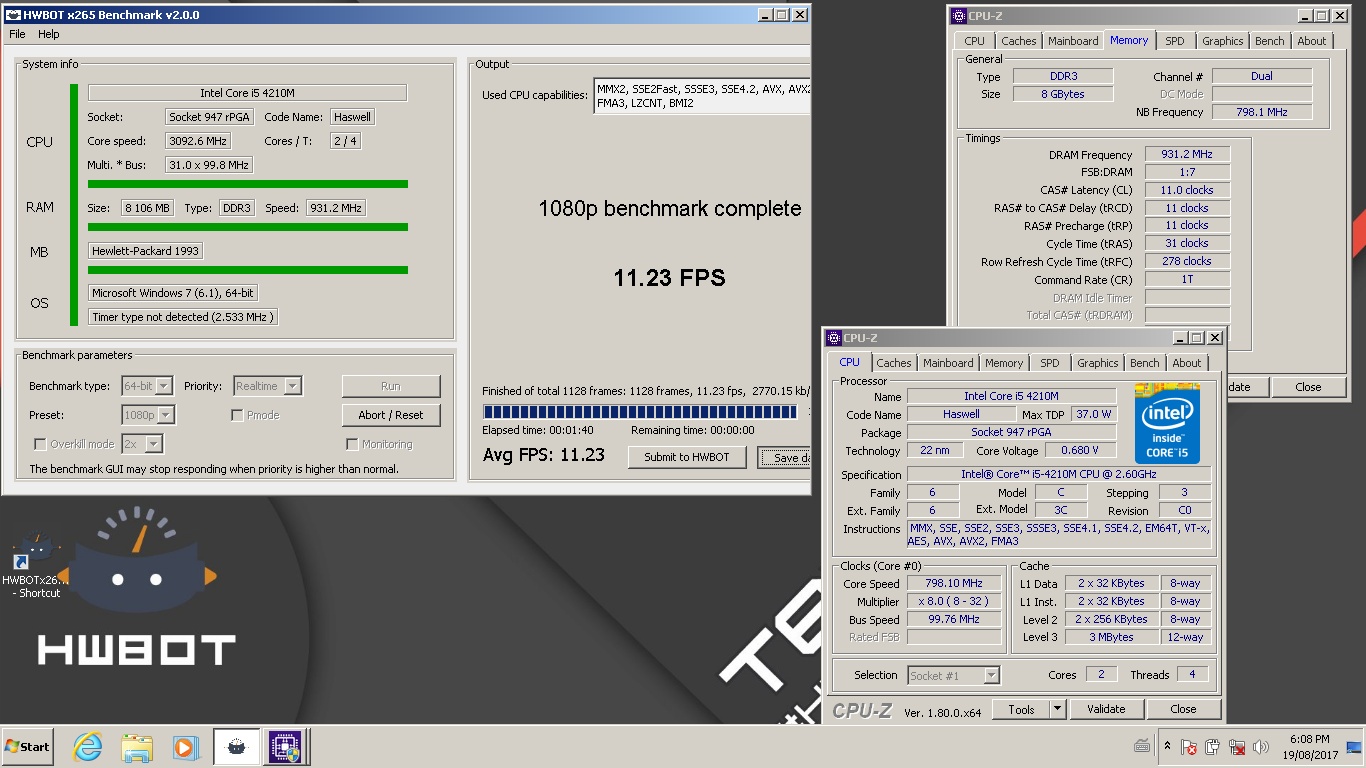Switch to HWBOT x265 taskbar button
Screen dimensions: 1366x768
pyautogui.click(x=236, y=746)
